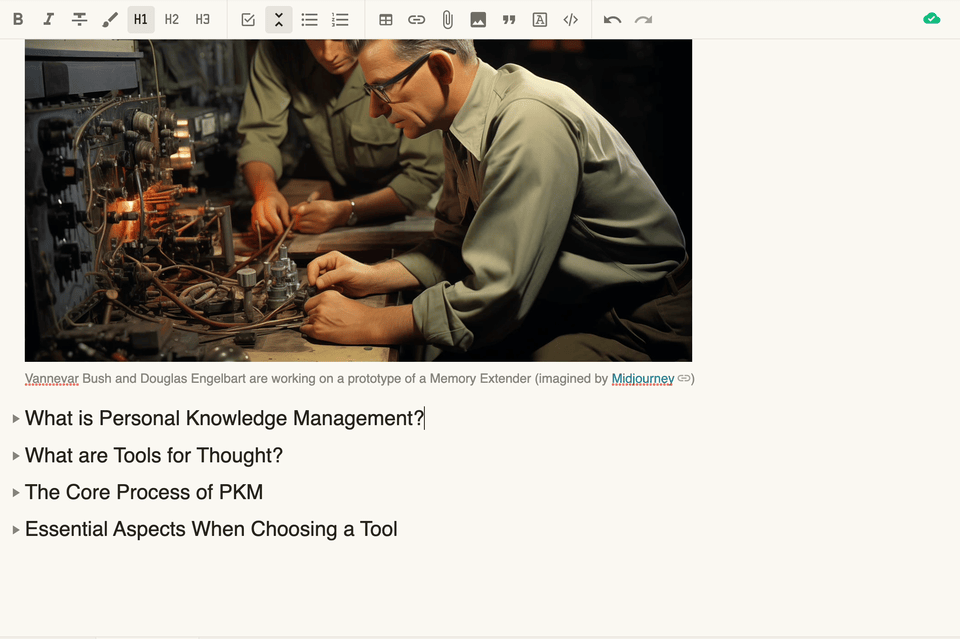
Task: Expand 'What are Tools for Thought?' section
Action: point(16,455)
